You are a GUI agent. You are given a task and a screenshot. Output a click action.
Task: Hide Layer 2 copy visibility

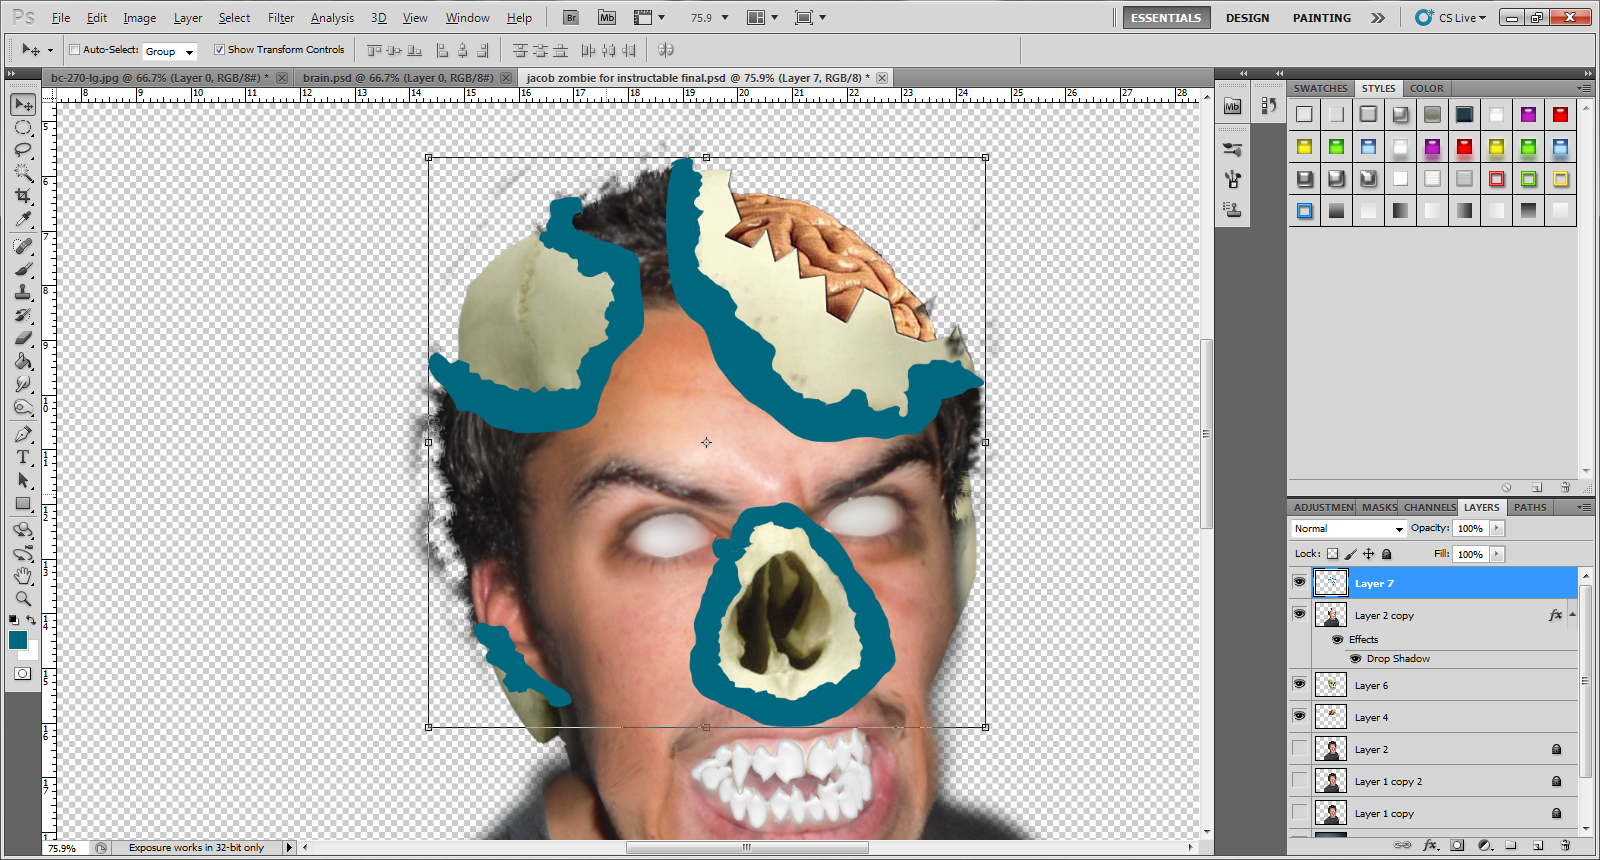(1299, 614)
